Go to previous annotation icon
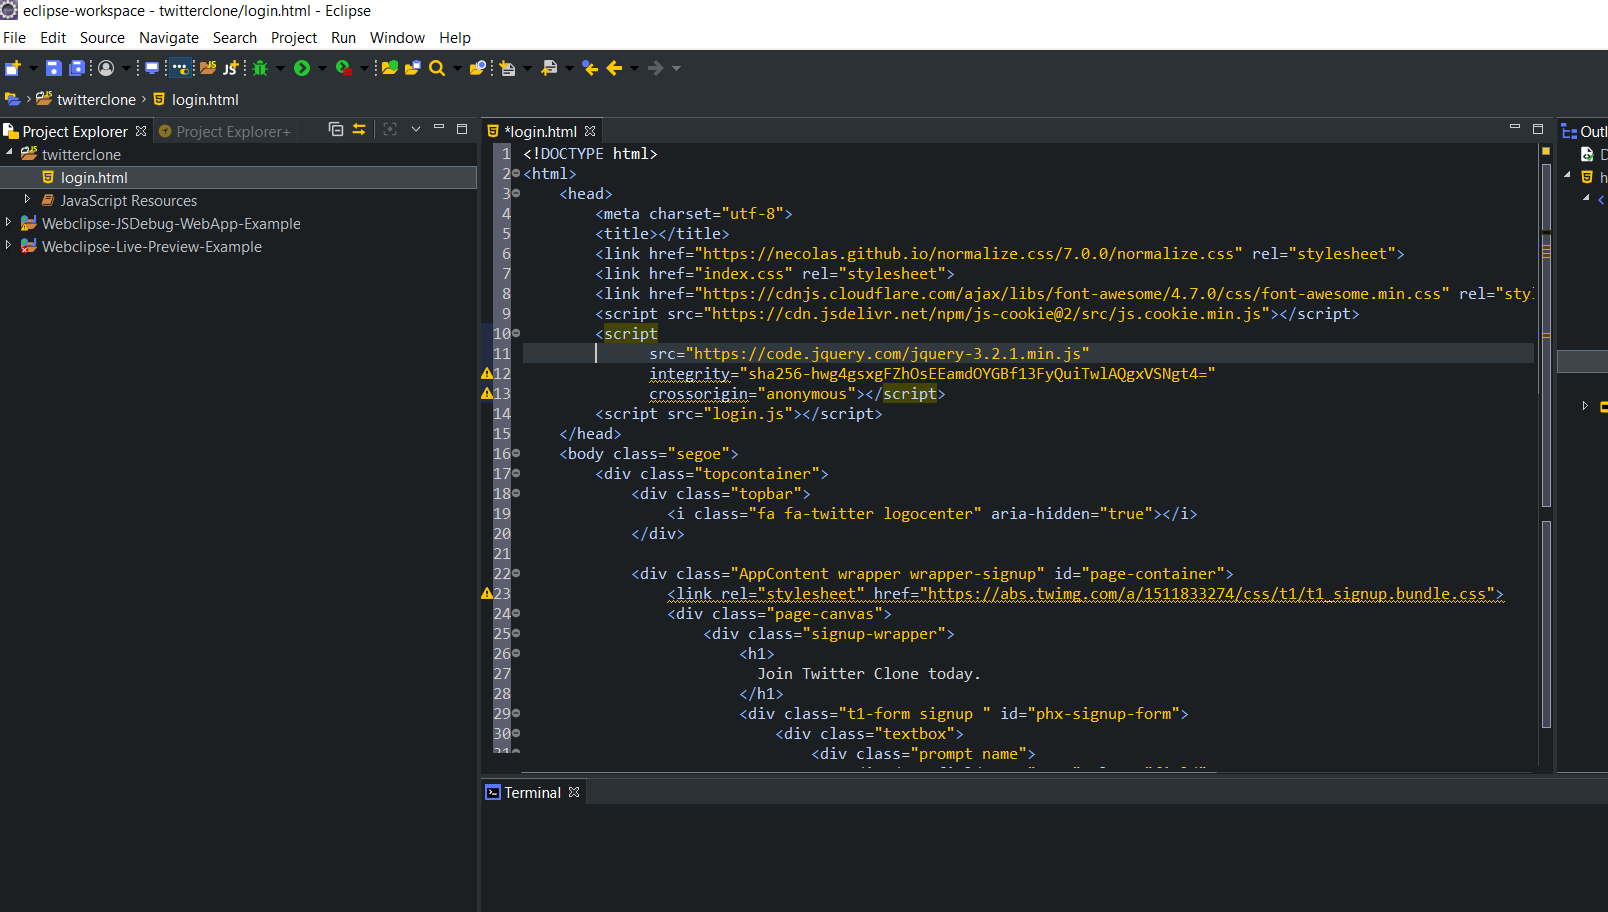This screenshot has height=912, width=1608. tap(549, 68)
